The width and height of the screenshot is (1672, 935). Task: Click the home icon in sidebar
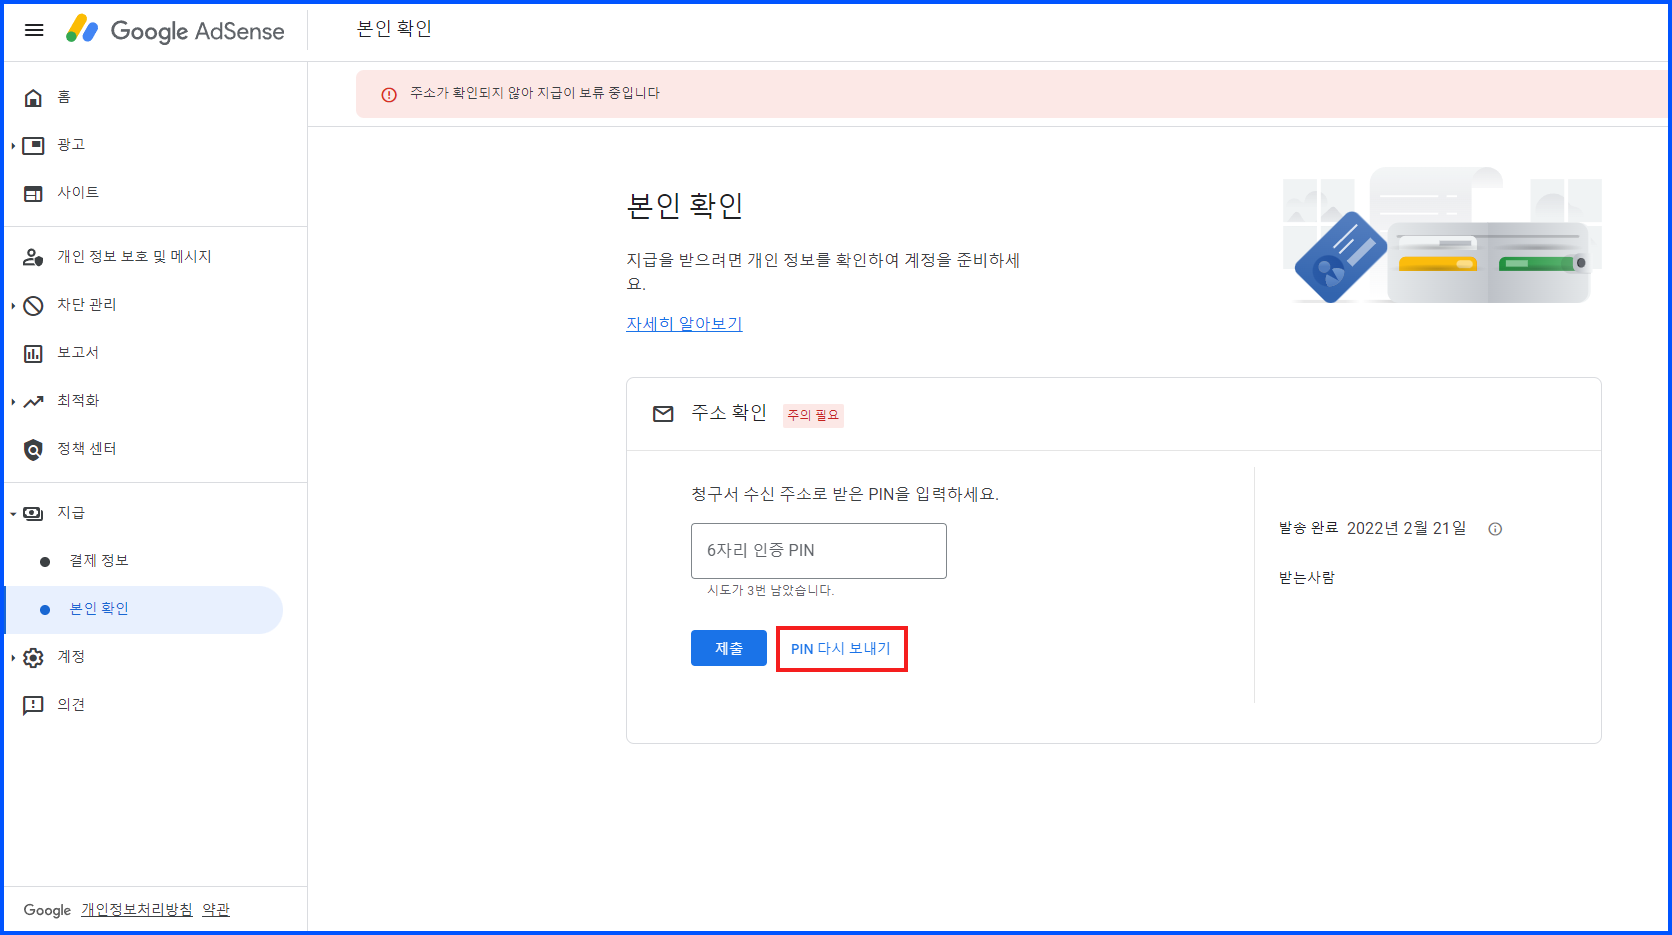[x=33, y=97]
